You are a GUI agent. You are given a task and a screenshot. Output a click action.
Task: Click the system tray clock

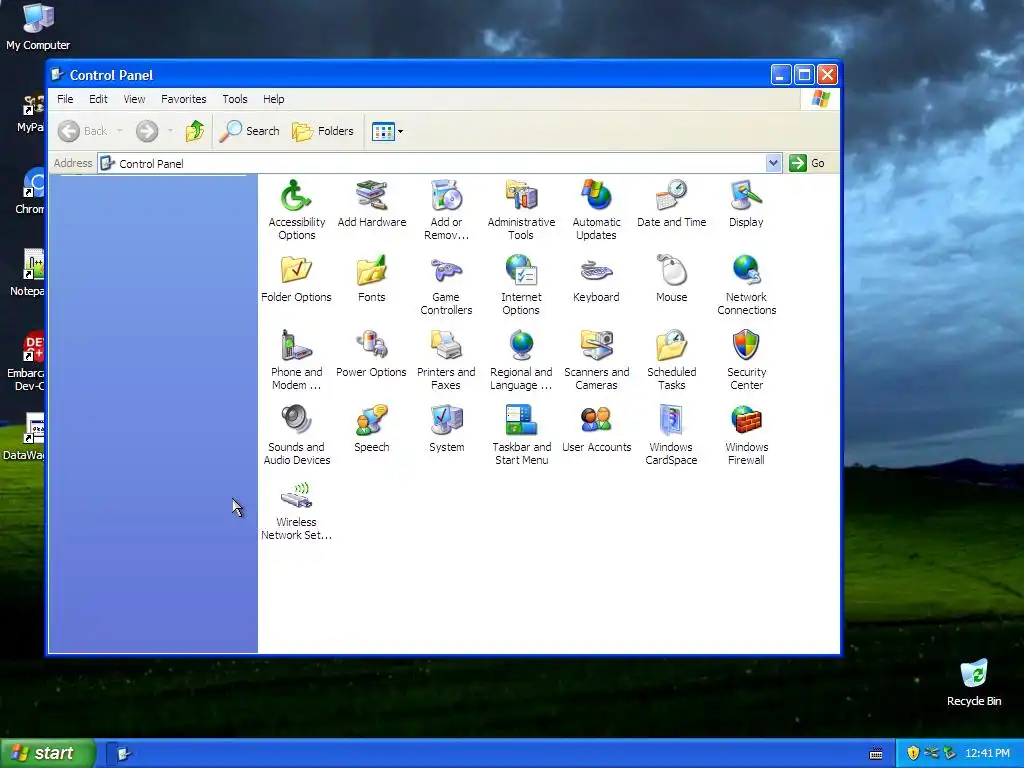pyautogui.click(x=987, y=754)
